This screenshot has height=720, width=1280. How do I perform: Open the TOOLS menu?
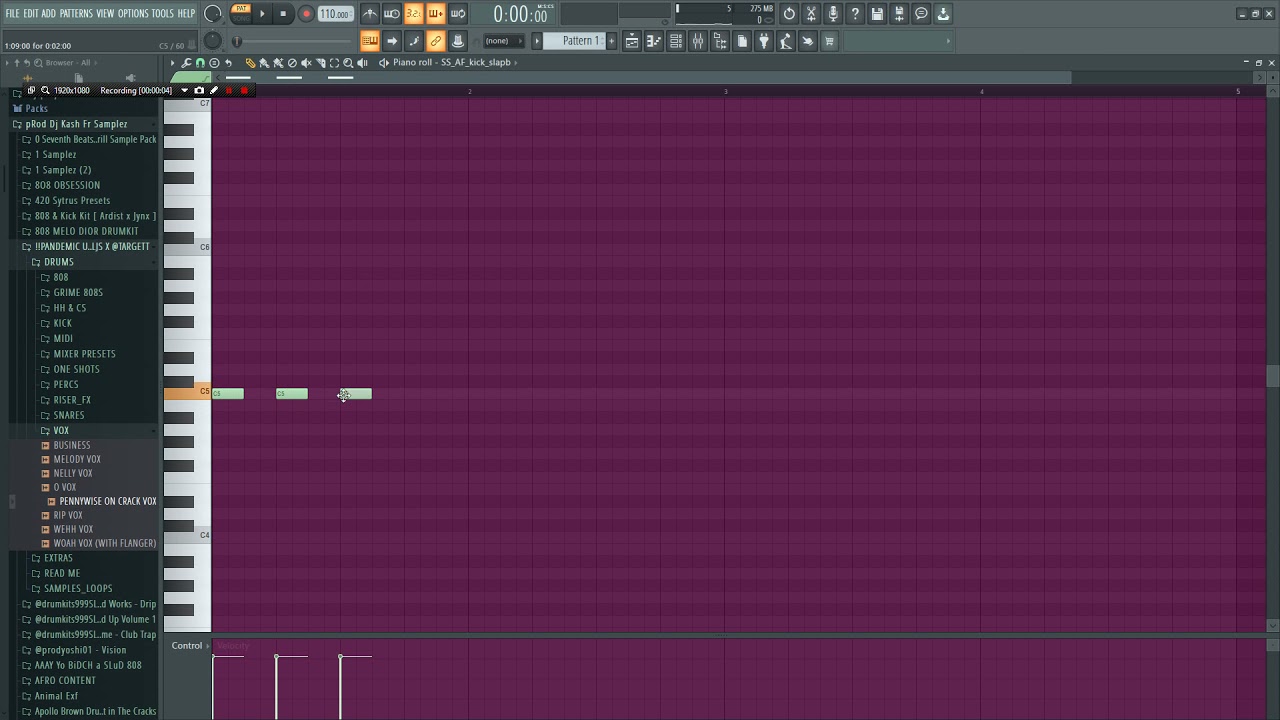(x=163, y=14)
